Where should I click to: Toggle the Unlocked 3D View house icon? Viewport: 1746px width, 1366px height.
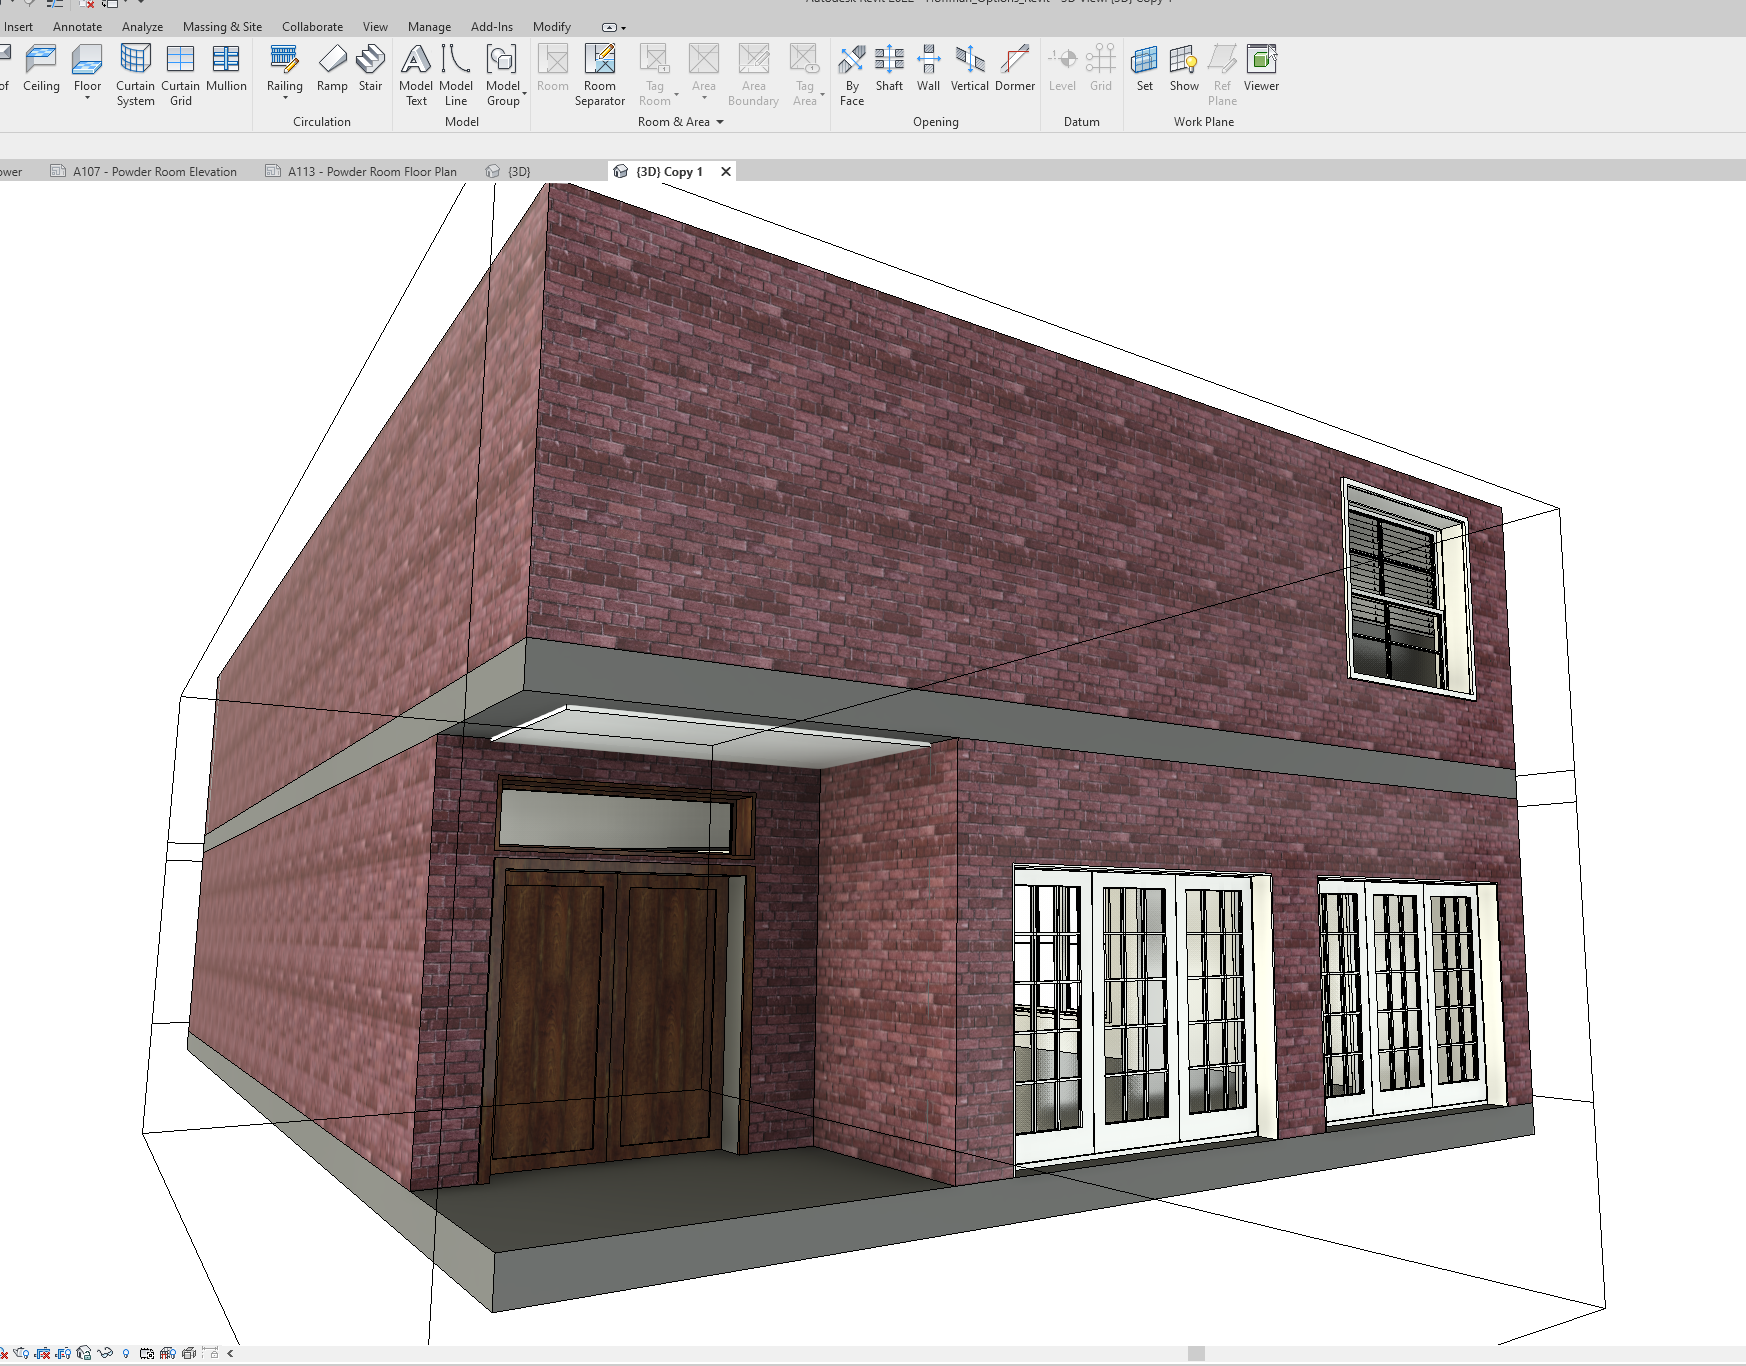click(84, 1353)
